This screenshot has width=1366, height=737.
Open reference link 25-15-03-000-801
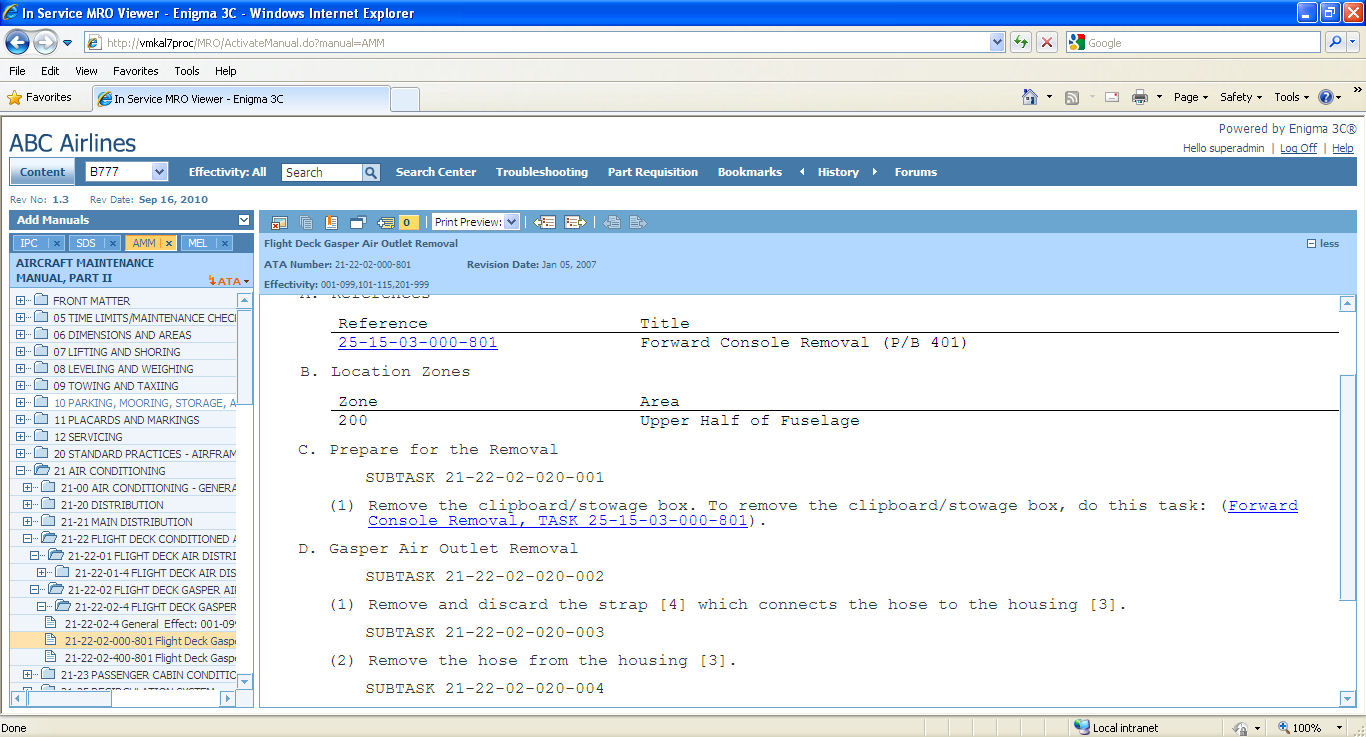click(417, 342)
